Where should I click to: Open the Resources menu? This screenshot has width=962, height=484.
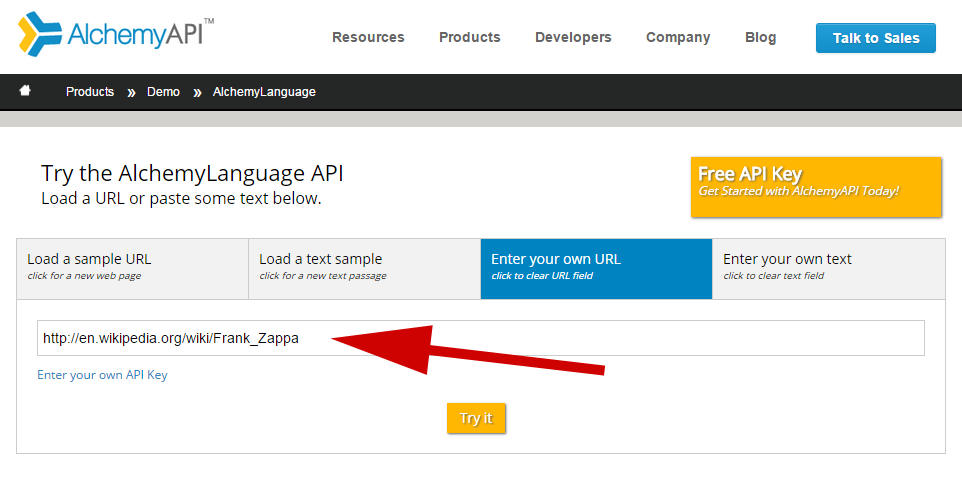[368, 37]
